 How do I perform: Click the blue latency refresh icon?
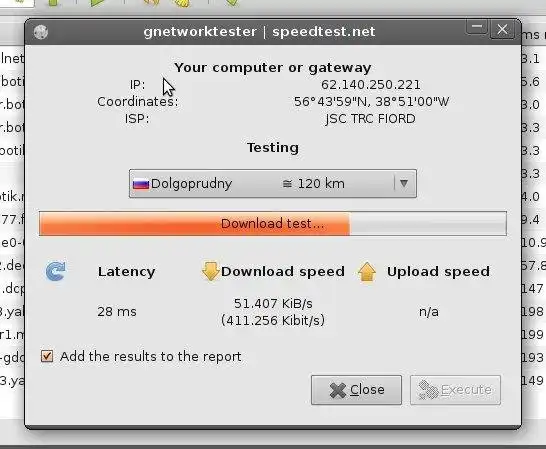coord(56,271)
